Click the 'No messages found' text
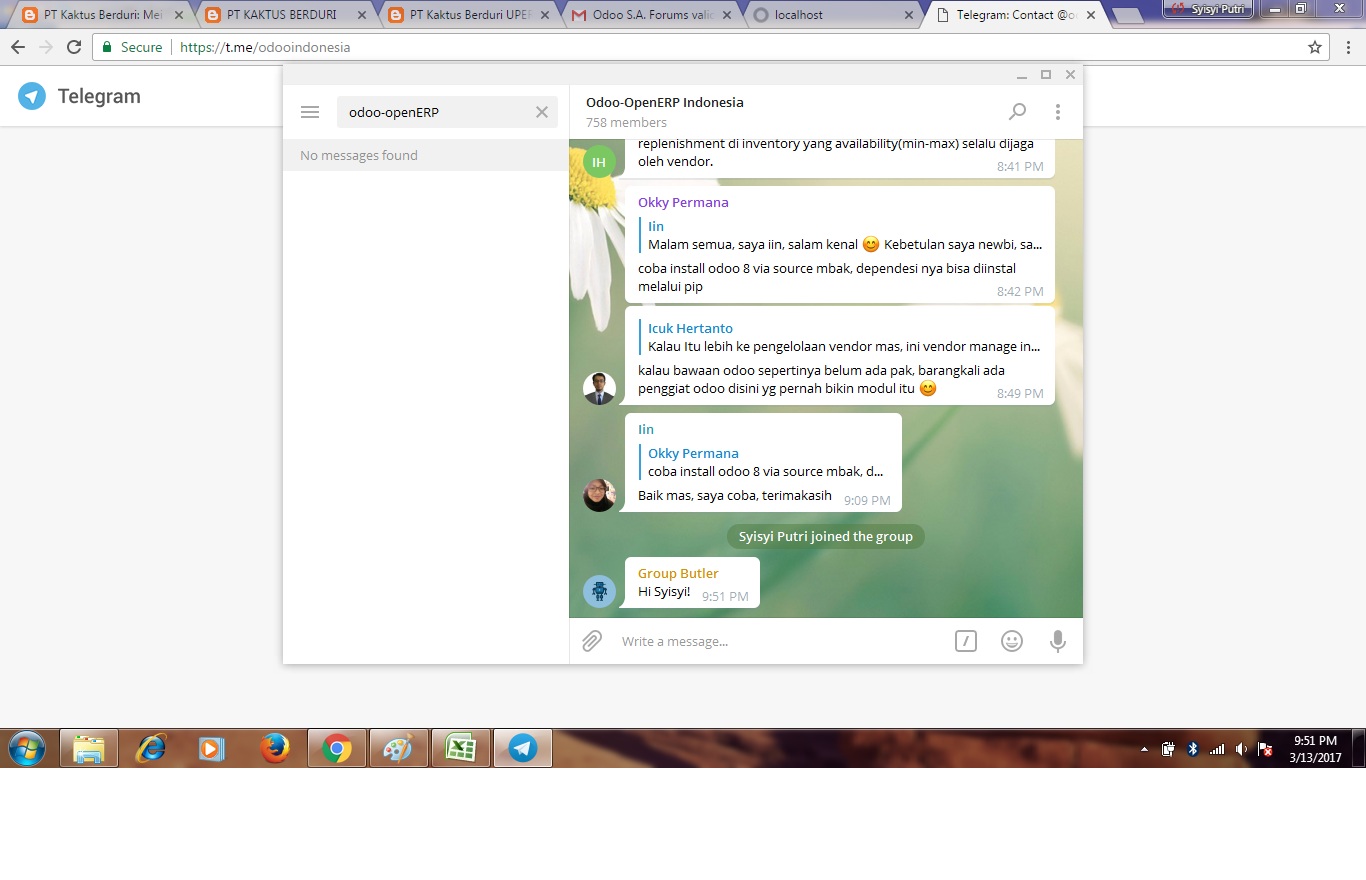The height and width of the screenshot is (880, 1366). pos(359,155)
